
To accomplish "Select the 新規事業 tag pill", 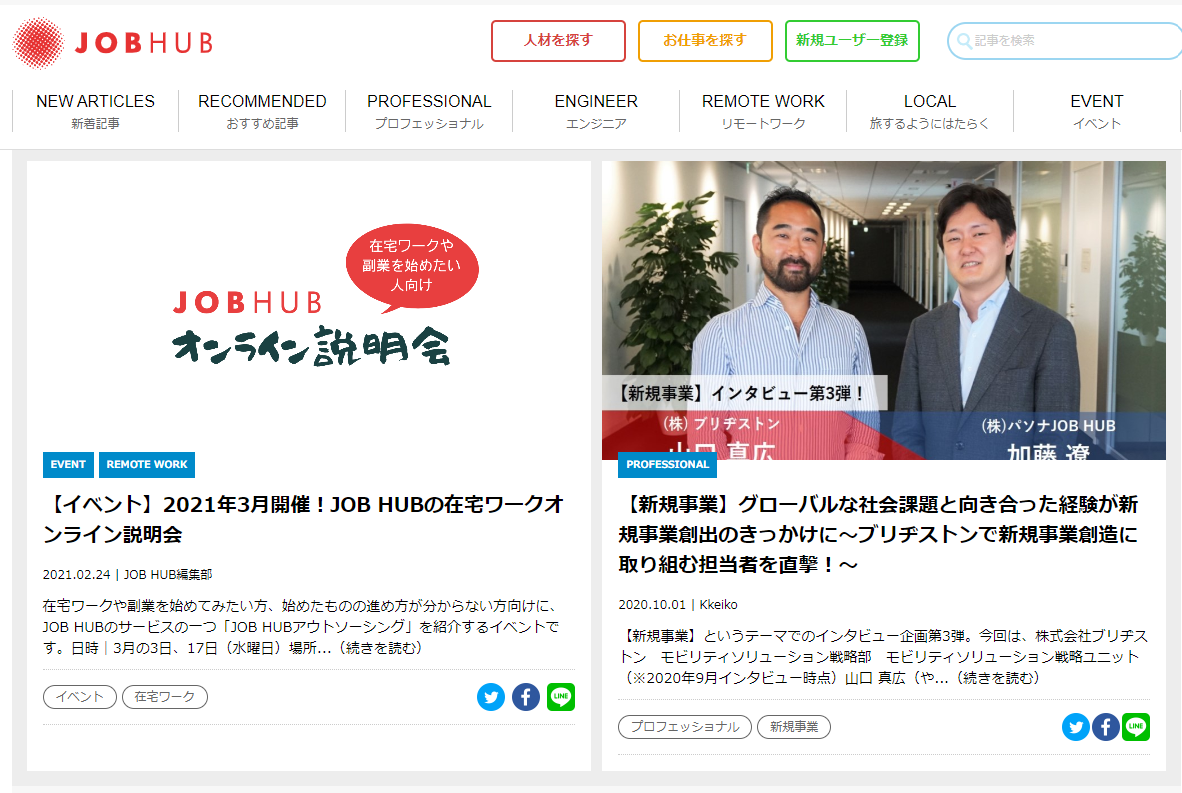I will pos(794,727).
